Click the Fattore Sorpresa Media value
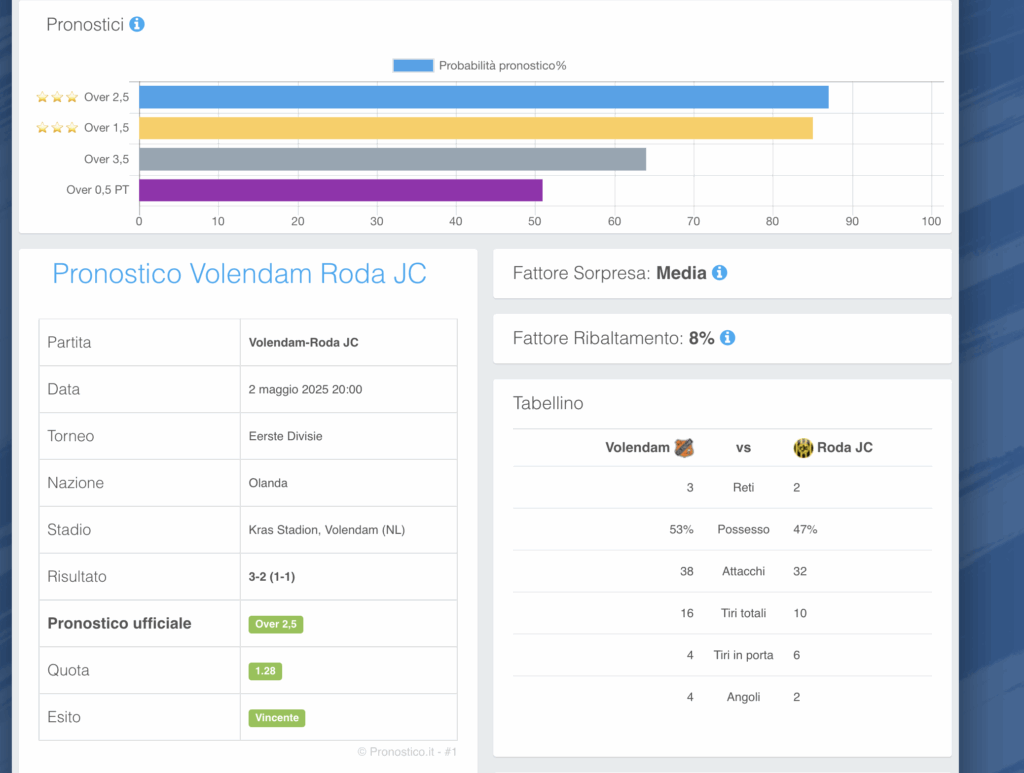 (681, 273)
